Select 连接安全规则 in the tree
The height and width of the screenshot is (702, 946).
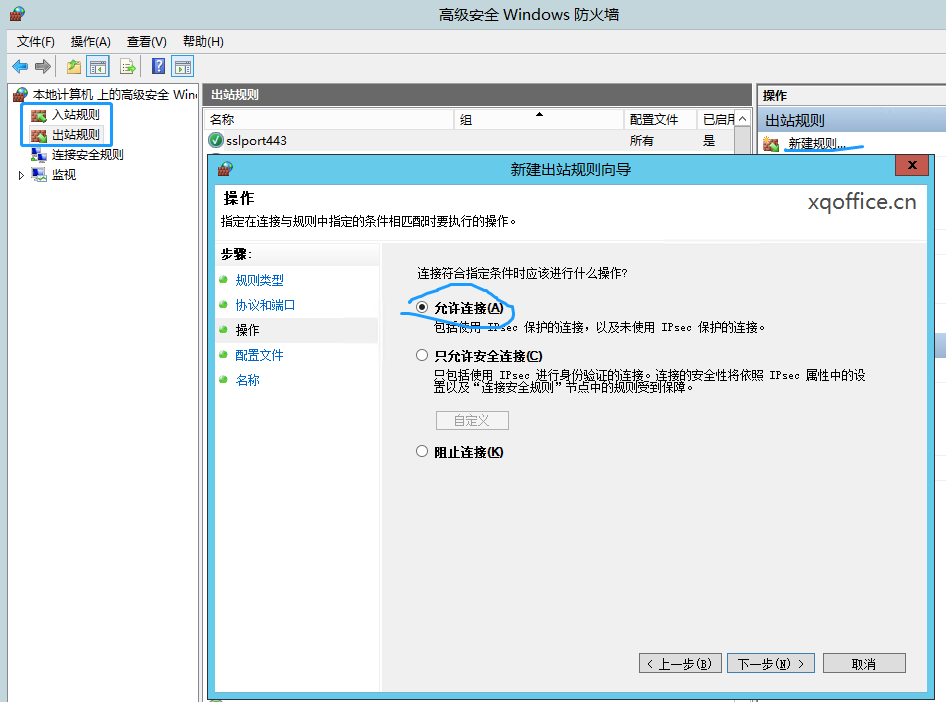[87, 154]
